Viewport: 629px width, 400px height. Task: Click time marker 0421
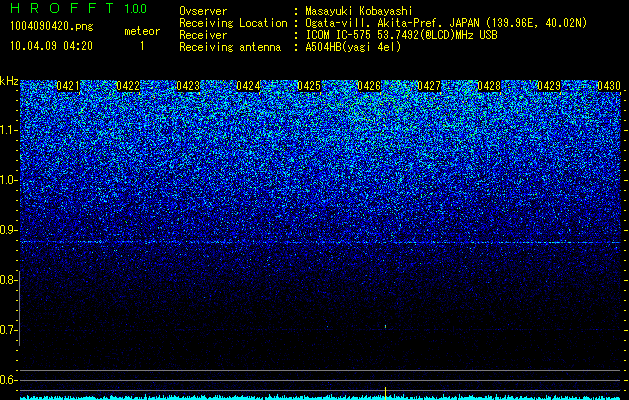pyautogui.click(x=68, y=86)
